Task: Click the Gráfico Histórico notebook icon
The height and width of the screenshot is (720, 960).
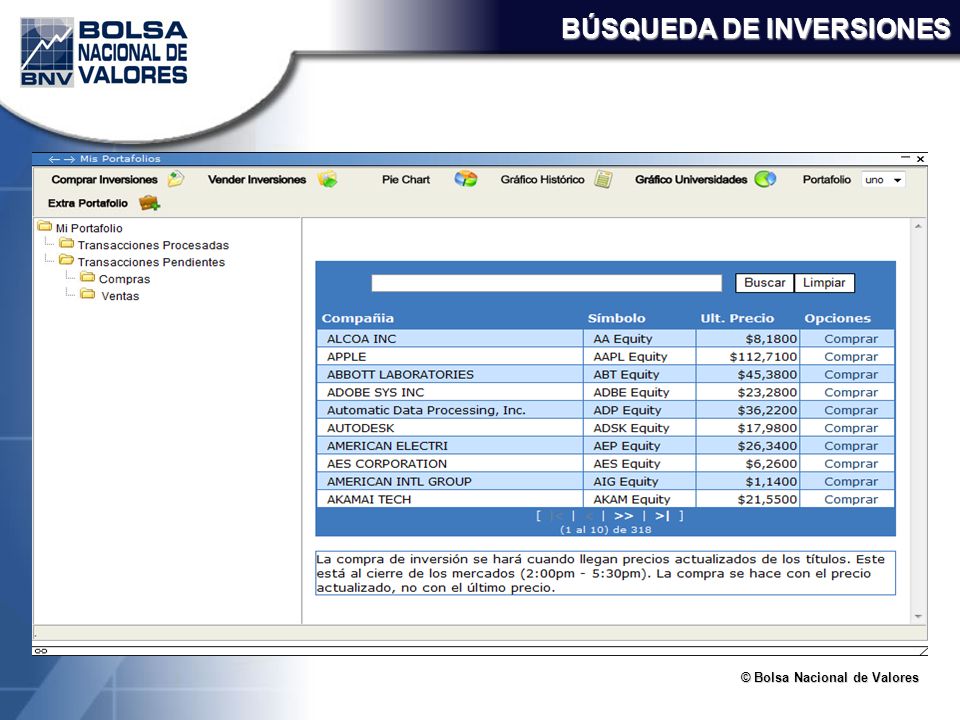Action: click(x=603, y=179)
